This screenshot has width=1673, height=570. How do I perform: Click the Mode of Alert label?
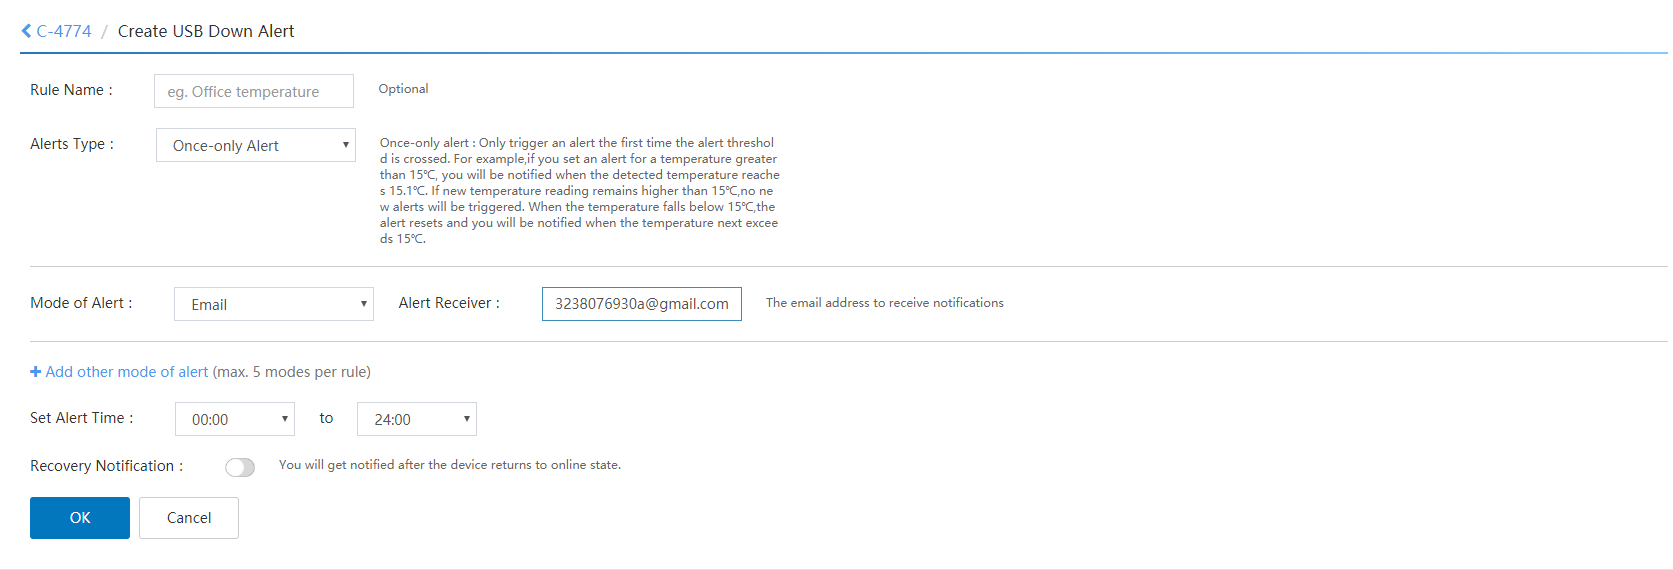click(81, 303)
